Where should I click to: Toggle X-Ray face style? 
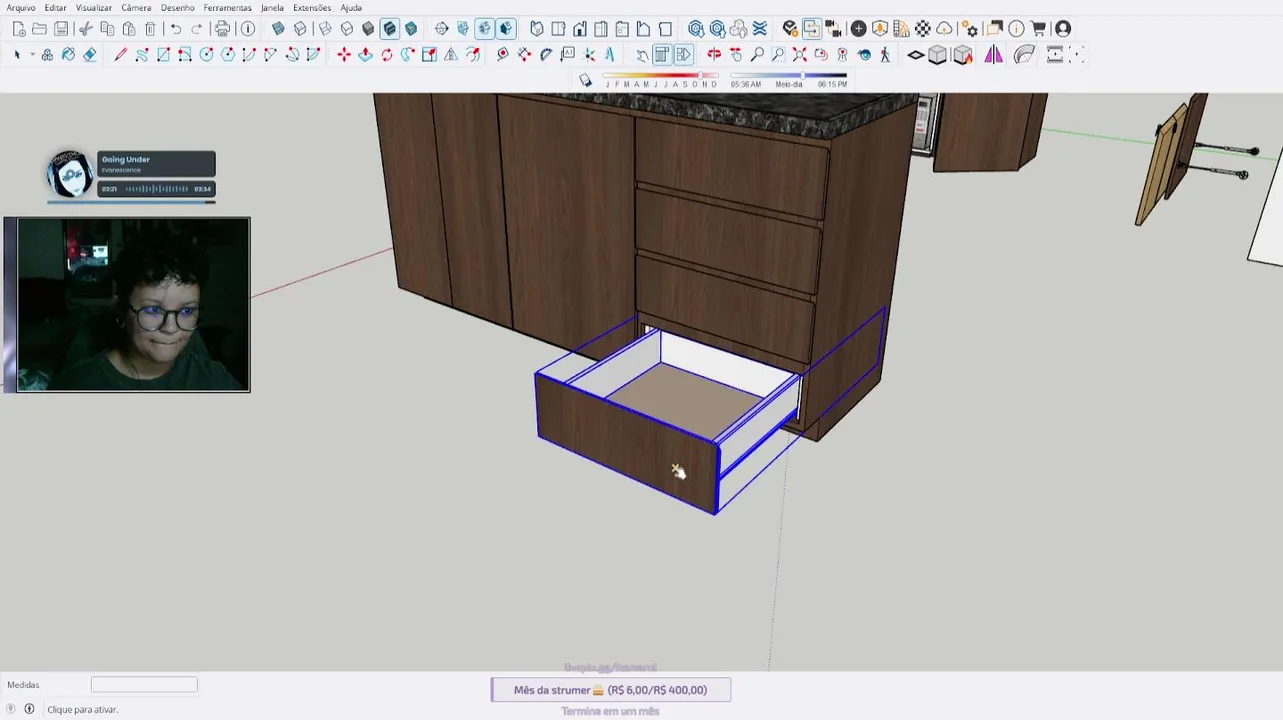click(278, 29)
